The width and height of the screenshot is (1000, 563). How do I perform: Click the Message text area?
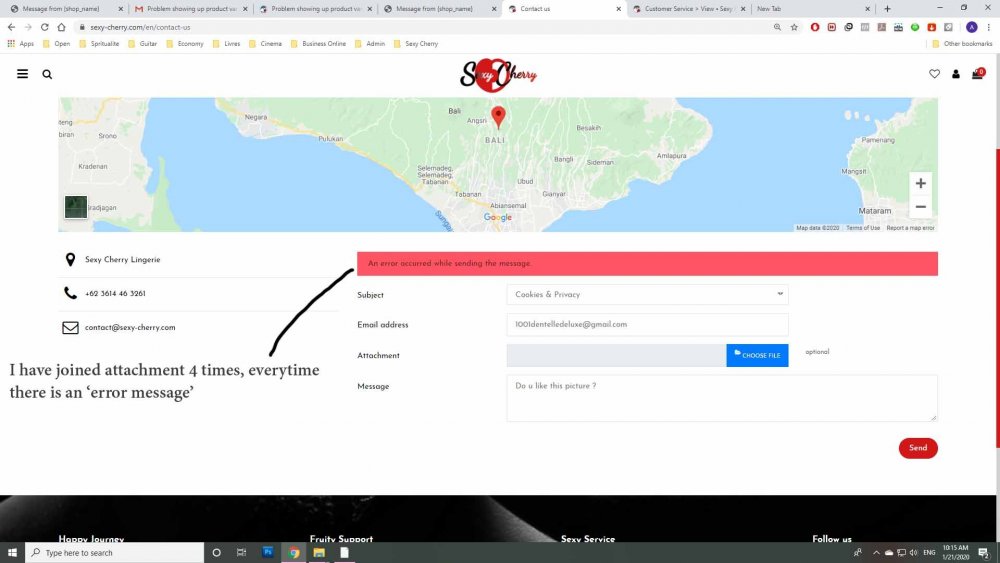[722, 398]
